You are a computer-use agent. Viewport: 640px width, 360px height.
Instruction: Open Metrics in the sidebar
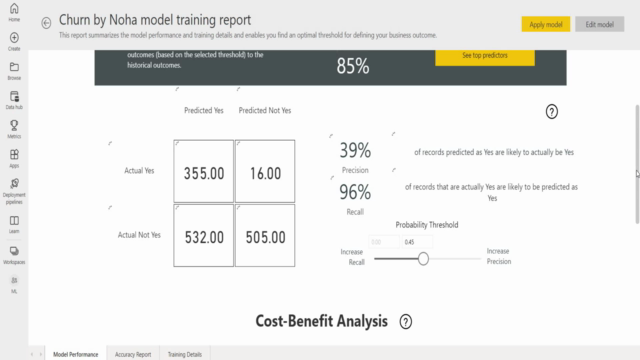pos(14,129)
